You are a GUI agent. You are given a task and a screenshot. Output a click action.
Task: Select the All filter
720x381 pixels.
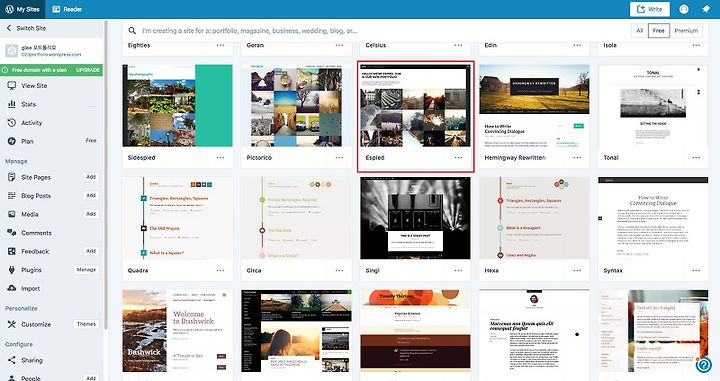coord(640,31)
